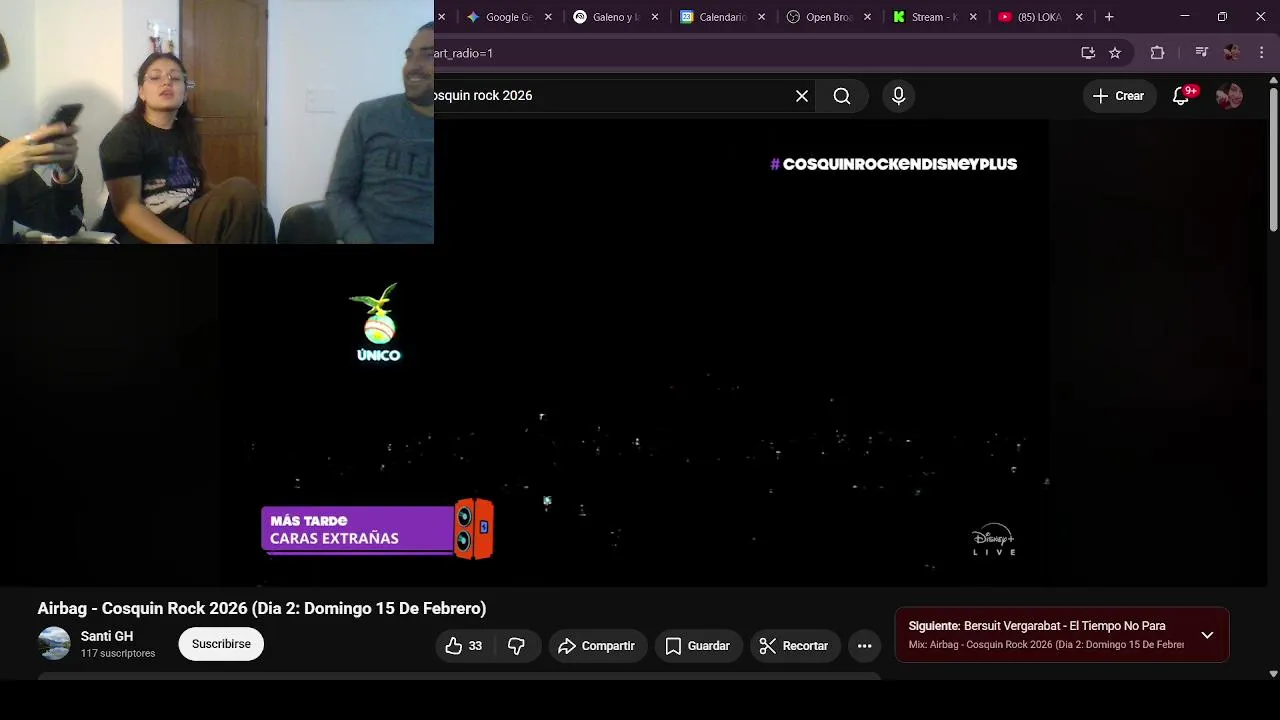
Task: Minimize the browser window
Action: pyautogui.click(x=1185, y=17)
